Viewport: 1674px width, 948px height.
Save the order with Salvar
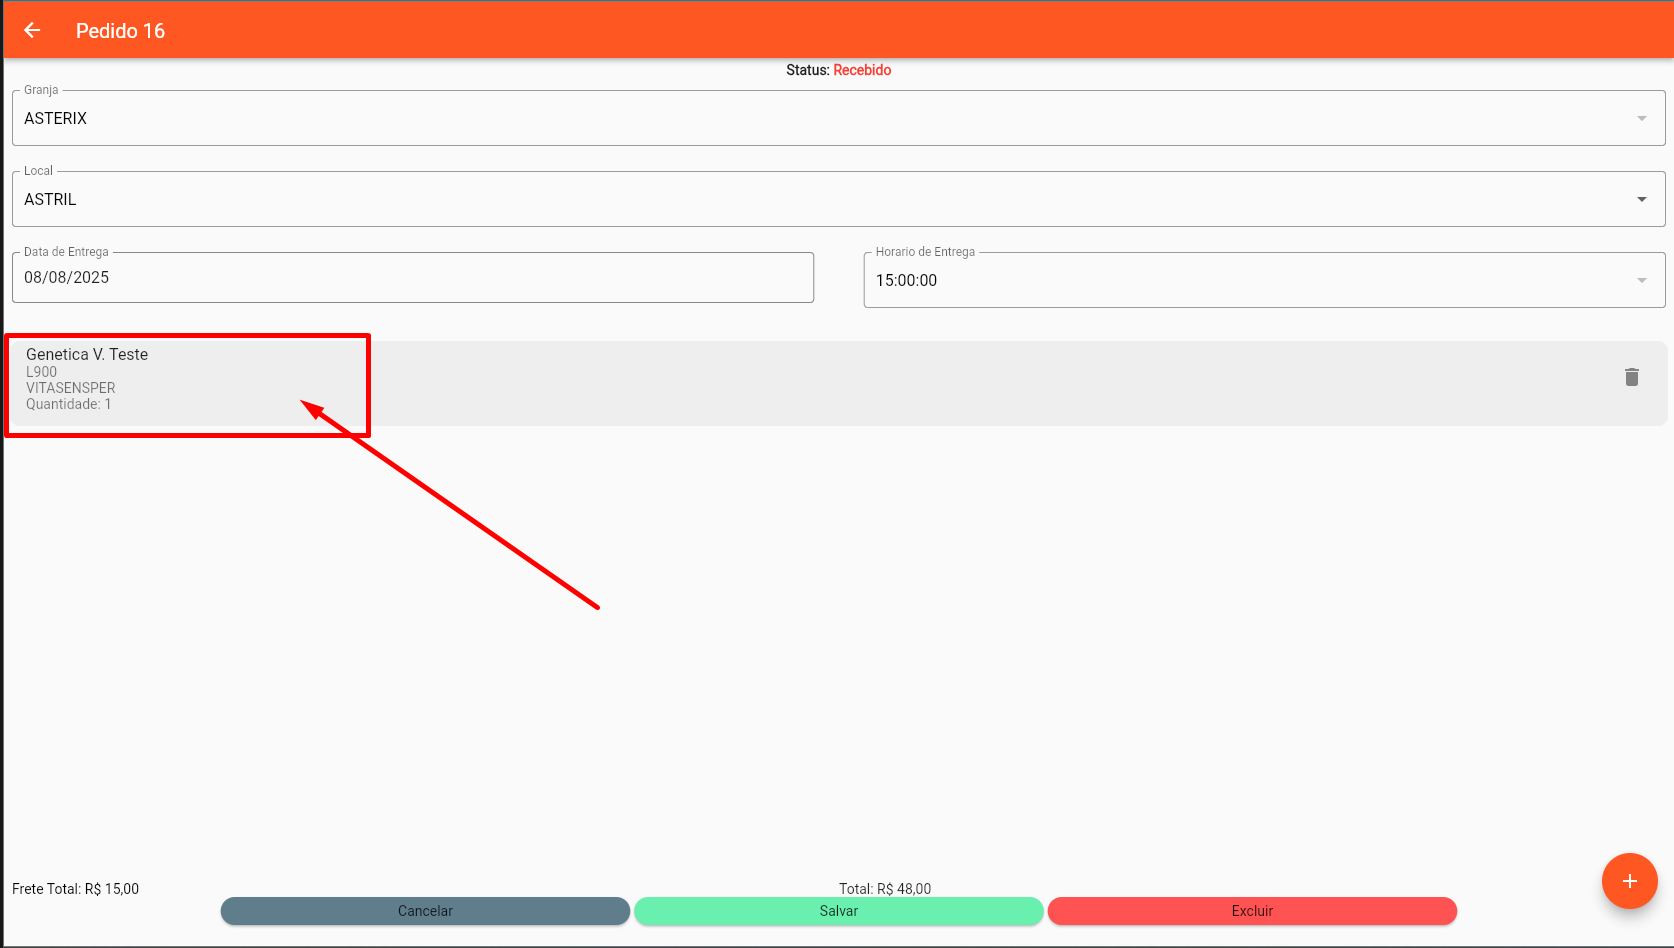(x=838, y=911)
